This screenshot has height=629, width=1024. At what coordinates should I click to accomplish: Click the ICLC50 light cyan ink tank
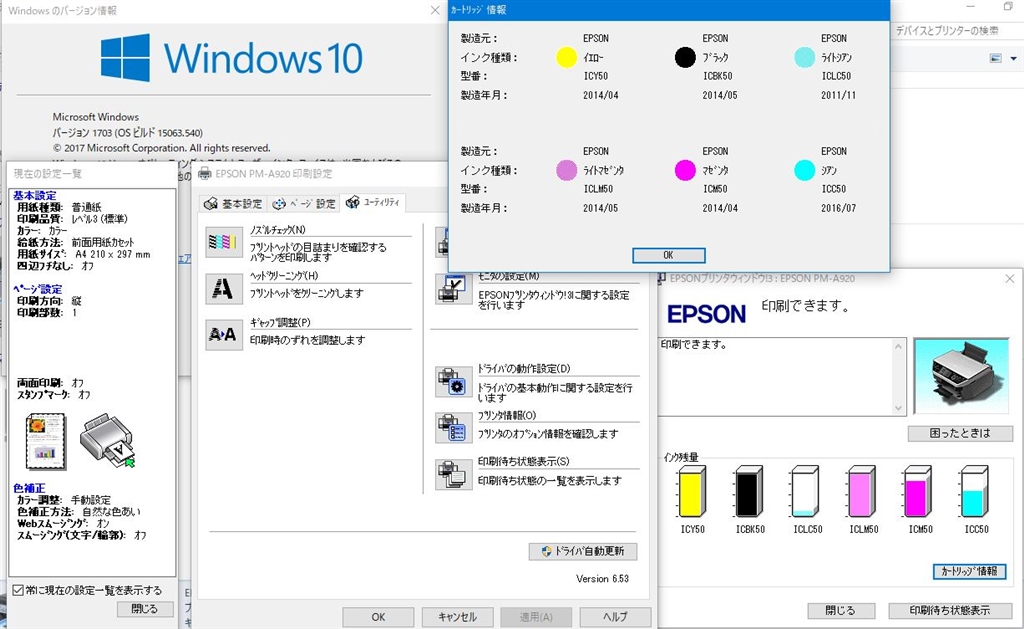pos(805,492)
